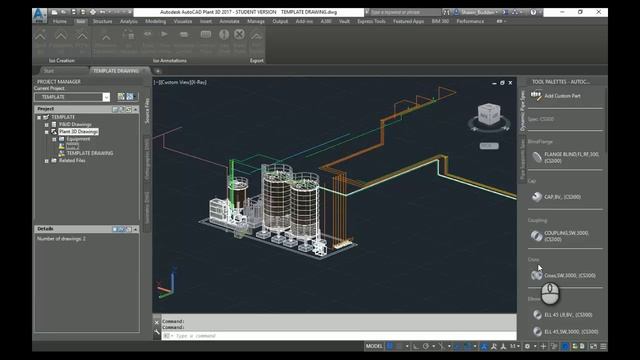Open the Output ribbon tab
Image resolution: width=640 pixels, height=360 pixels.
(x=280, y=21)
